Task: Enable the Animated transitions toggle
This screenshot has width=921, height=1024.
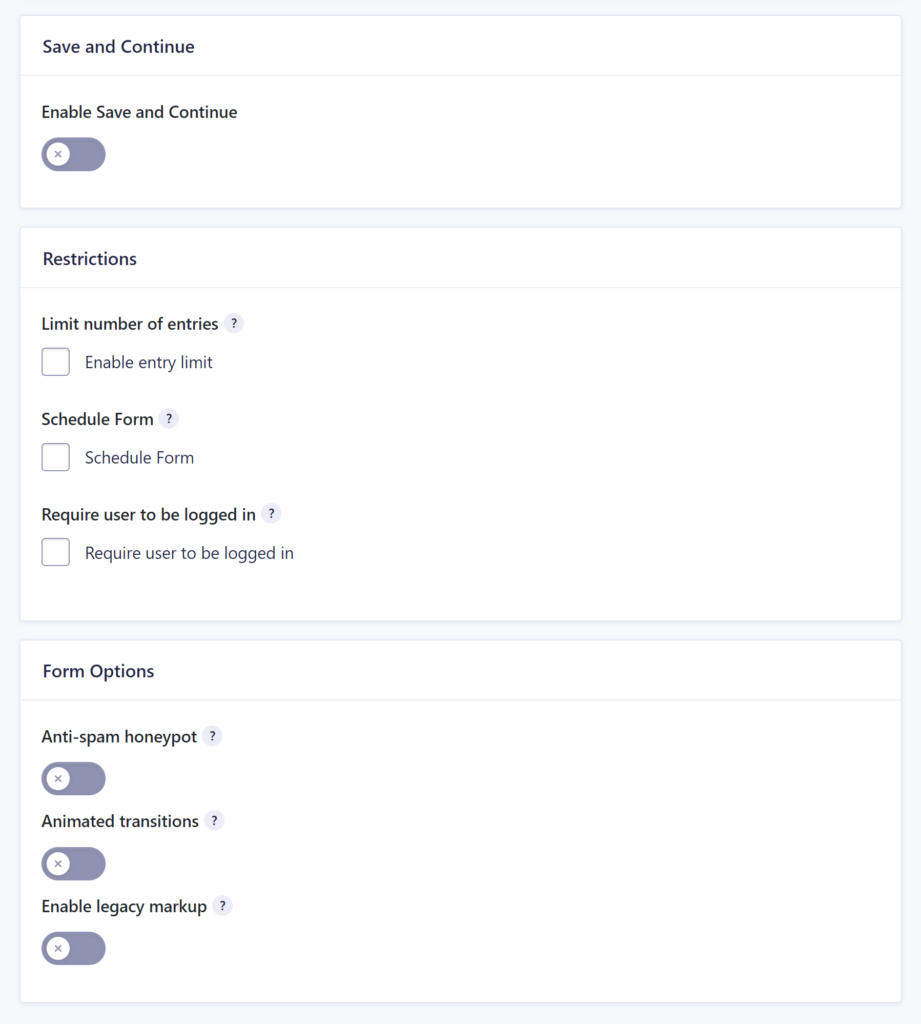Action: click(x=73, y=863)
